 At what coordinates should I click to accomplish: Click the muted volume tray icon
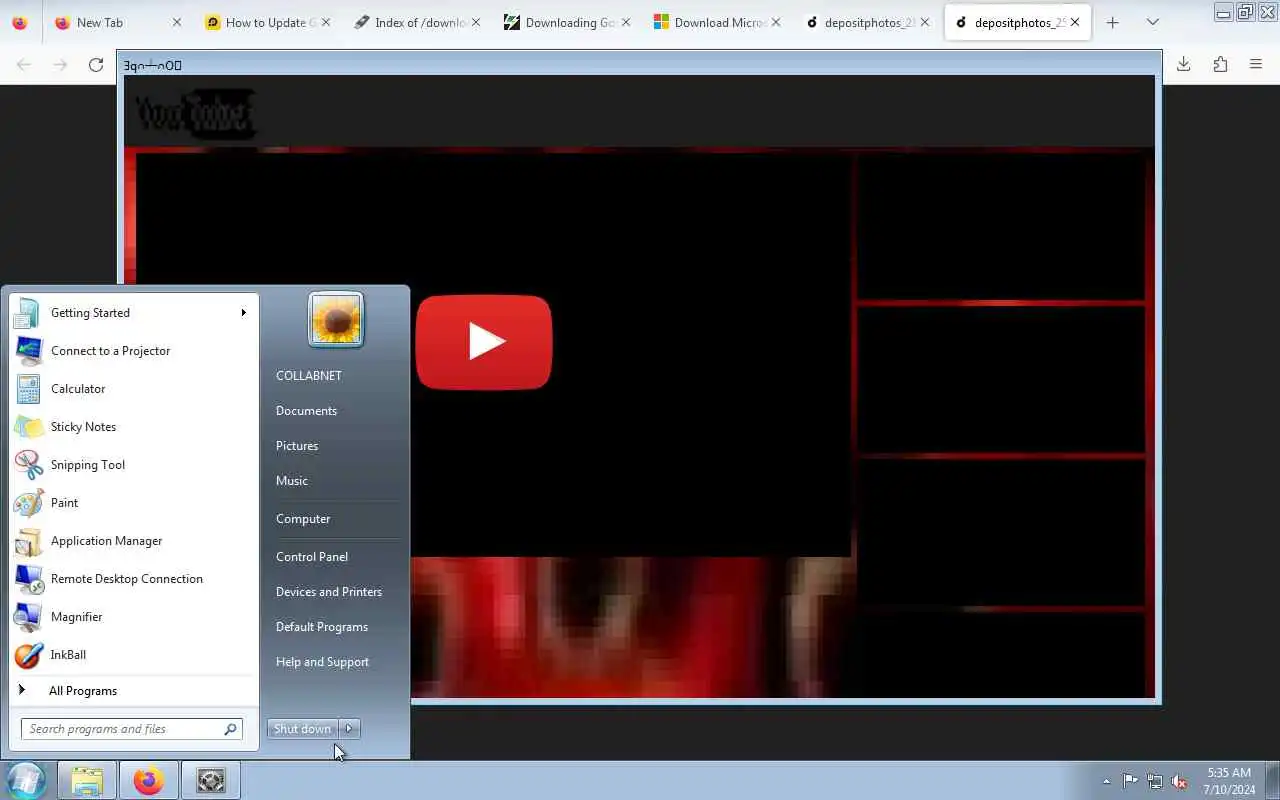(1179, 781)
